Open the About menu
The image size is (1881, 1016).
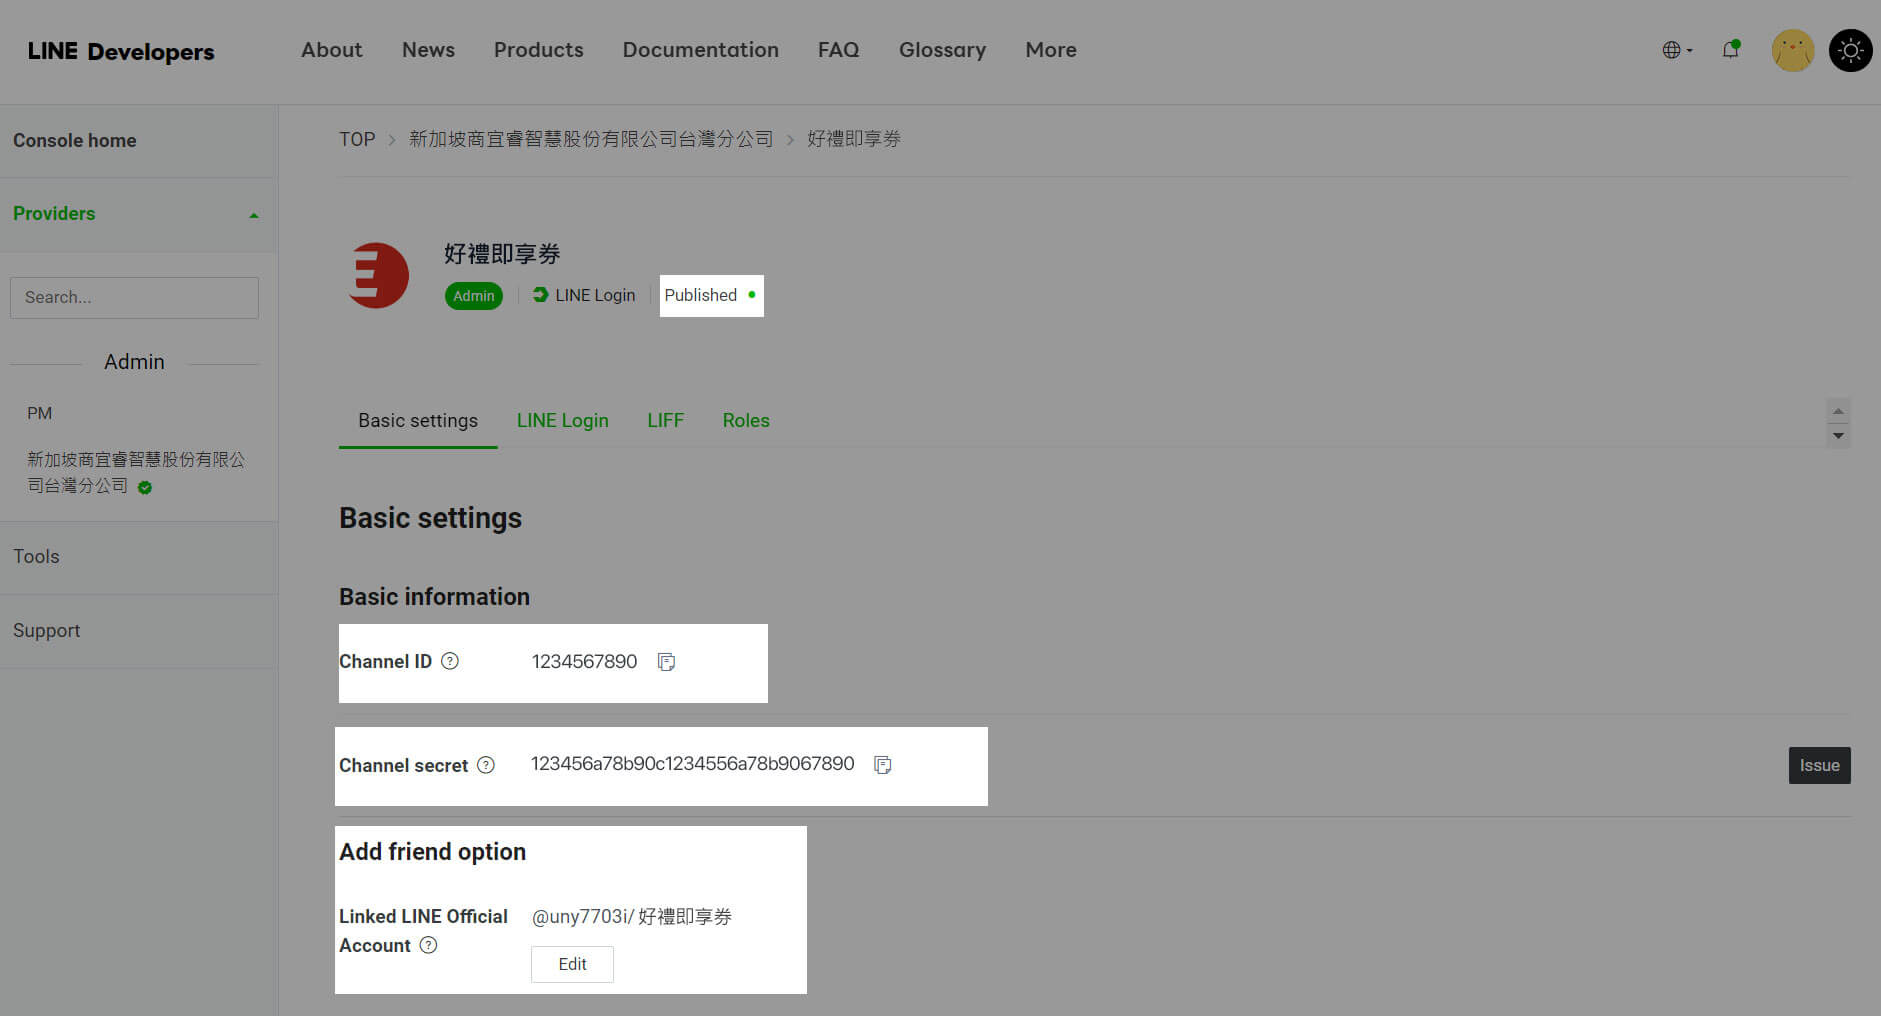pos(332,50)
